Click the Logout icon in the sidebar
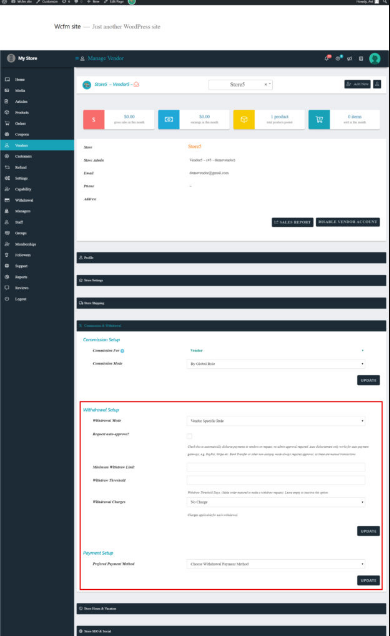 tap(7, 299)
